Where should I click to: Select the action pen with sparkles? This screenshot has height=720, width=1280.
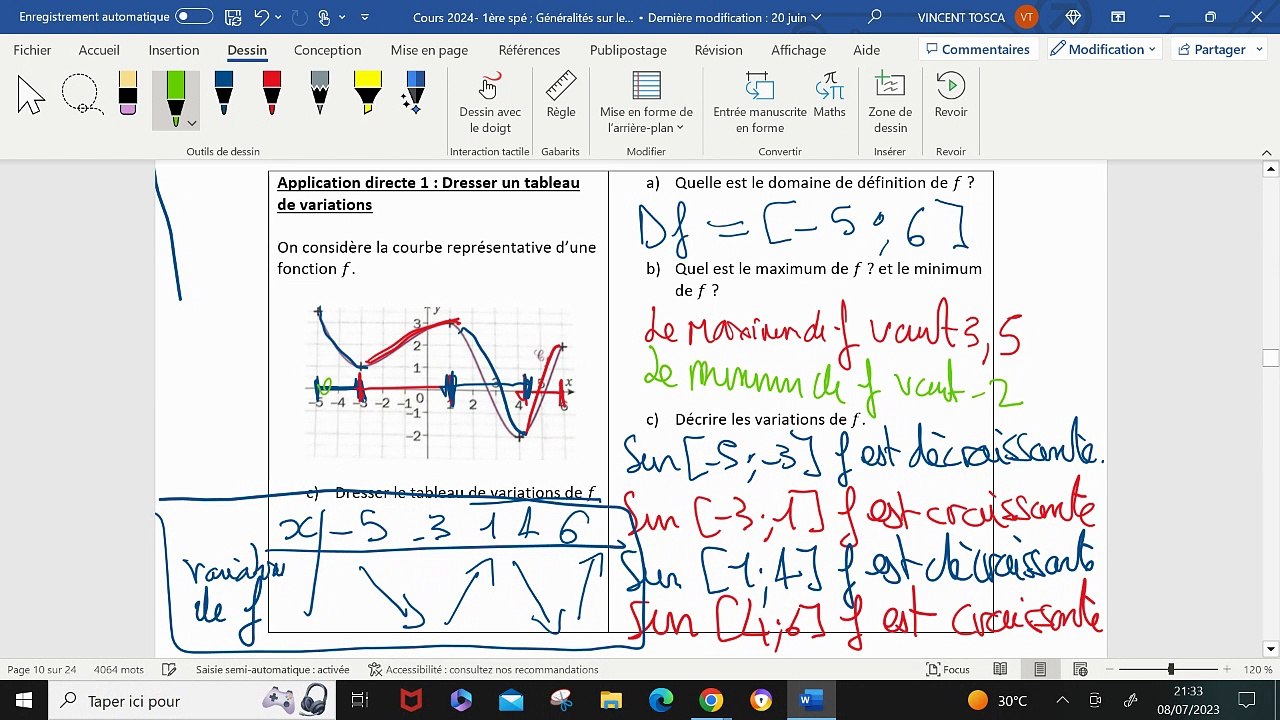click(x=415, y=93)
